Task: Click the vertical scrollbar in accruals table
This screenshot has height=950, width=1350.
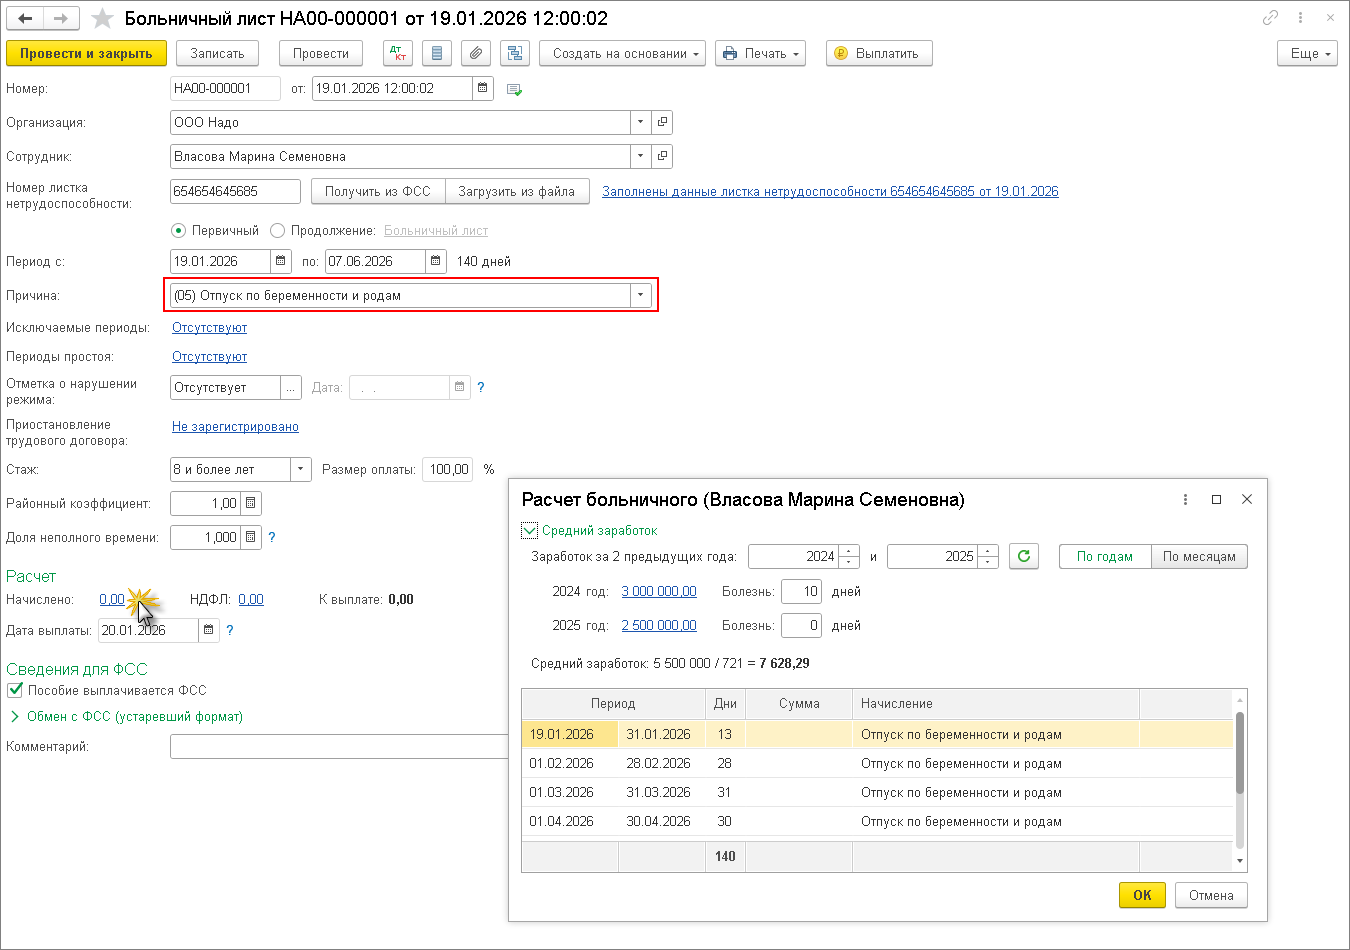Action: coord(1240,752)
